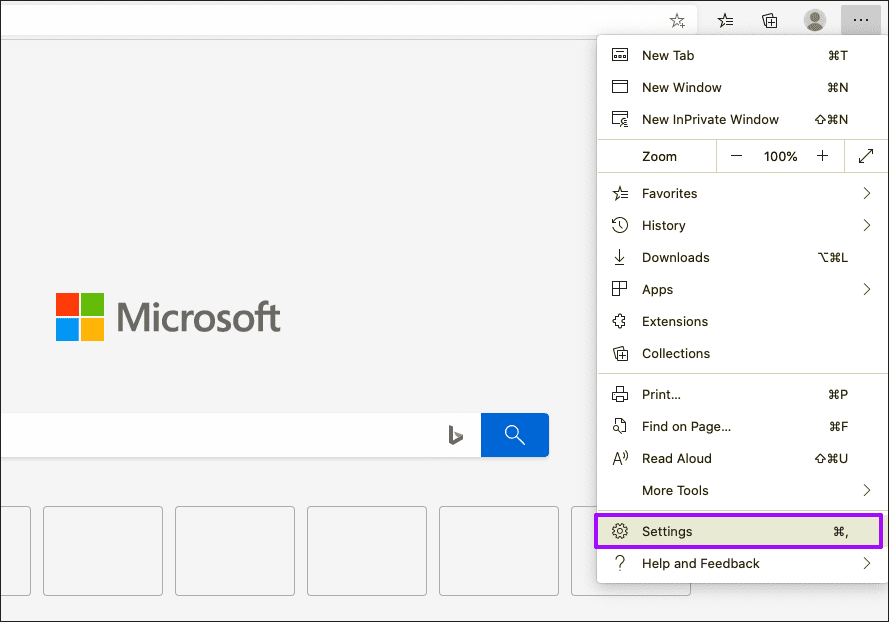This screenshot has height=622, width=889.
Task: Click the Zoom label in menu
Action: (659, 156)
